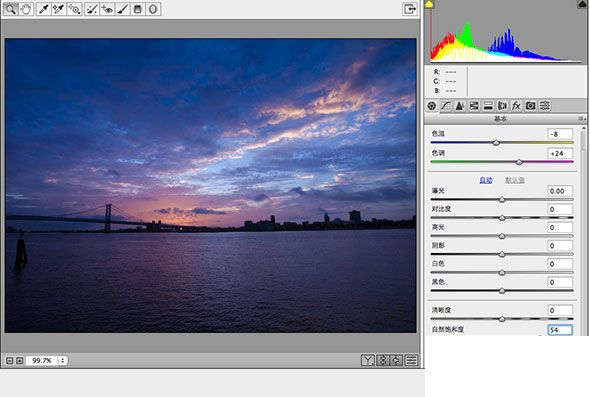Open the fx Effects tab
The width and height of the screenshot is (590, 397).
click(516, 106)
